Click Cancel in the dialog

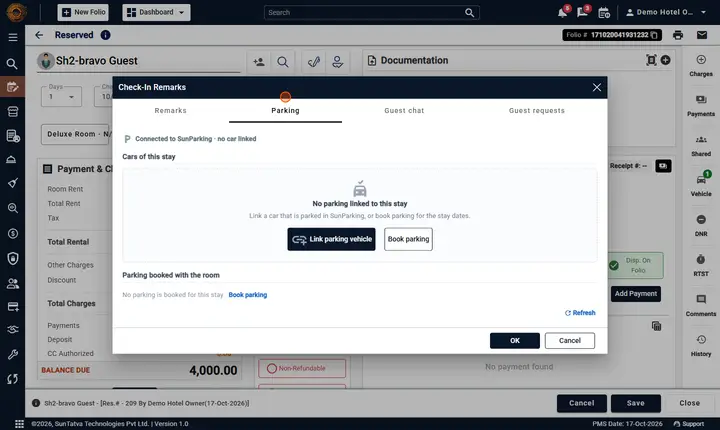(x=569, y=340)
